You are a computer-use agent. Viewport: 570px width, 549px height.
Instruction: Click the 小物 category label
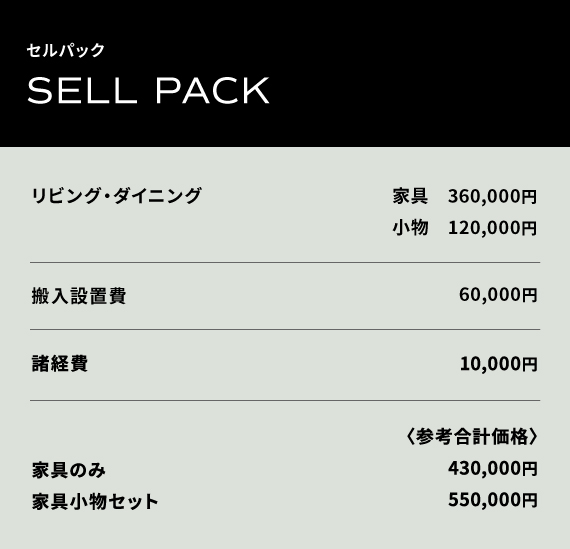pyautogui.click(x=410, y=228)
